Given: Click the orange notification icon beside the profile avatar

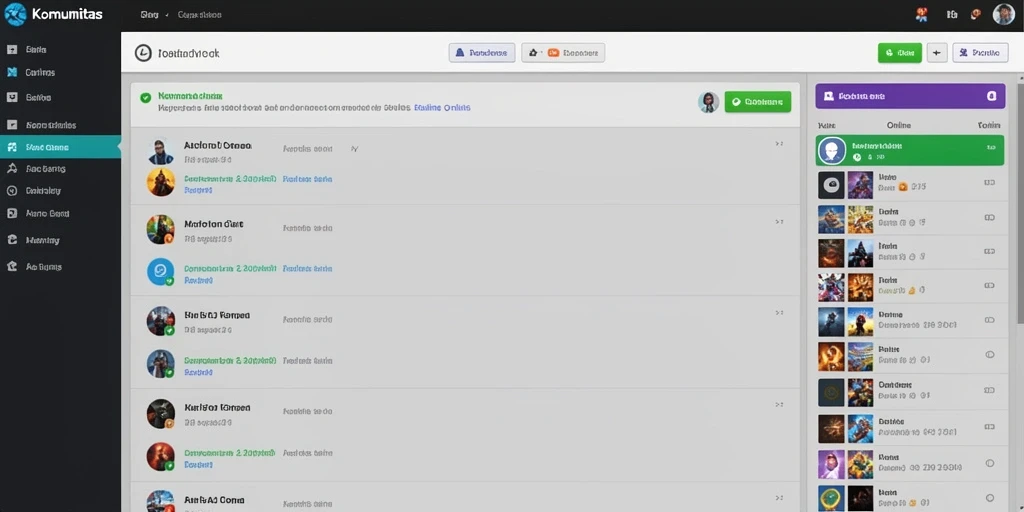Looking at the screenshot, I should click(976, 14).
